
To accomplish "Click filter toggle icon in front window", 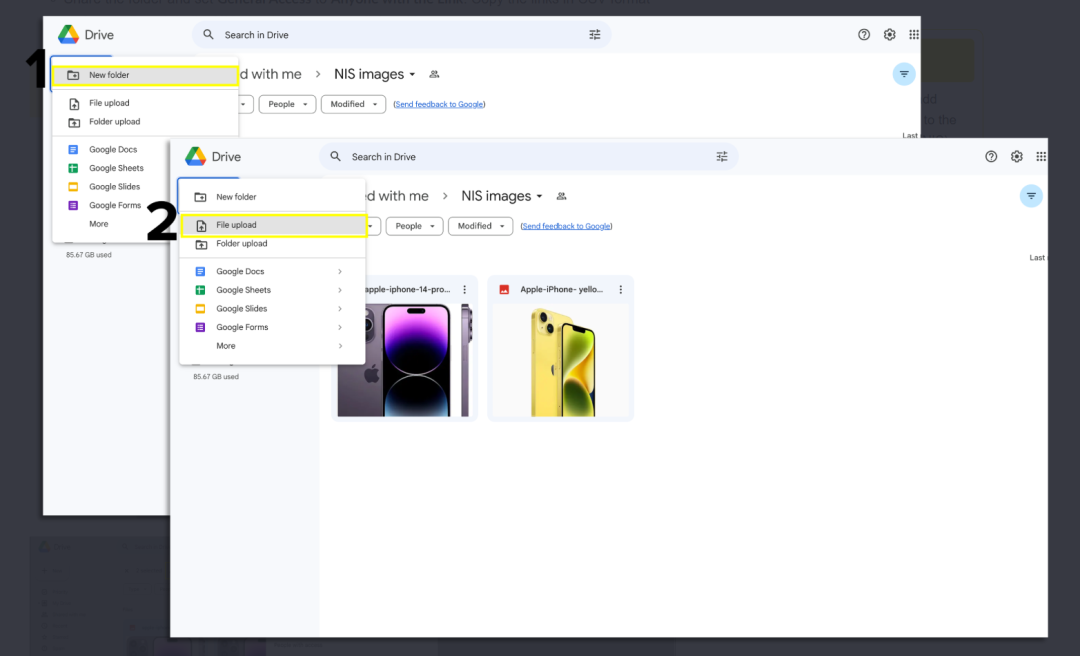I will click(1031, 196).
